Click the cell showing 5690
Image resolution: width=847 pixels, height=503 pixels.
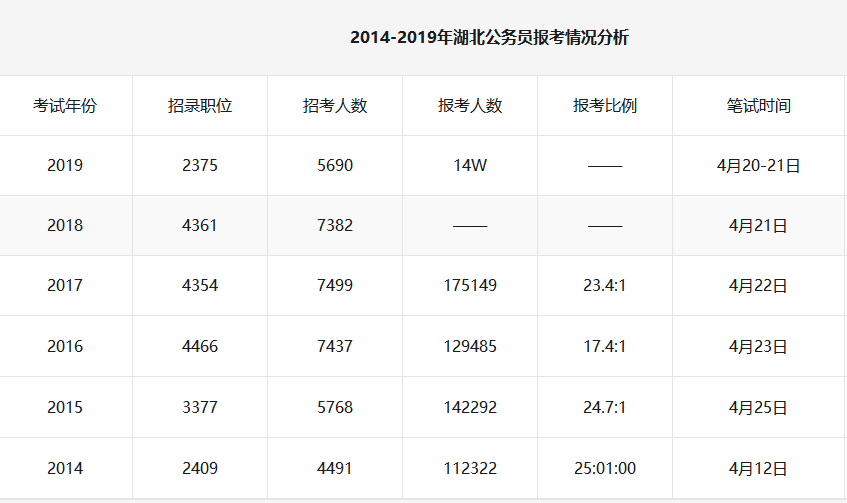(335, 165)
